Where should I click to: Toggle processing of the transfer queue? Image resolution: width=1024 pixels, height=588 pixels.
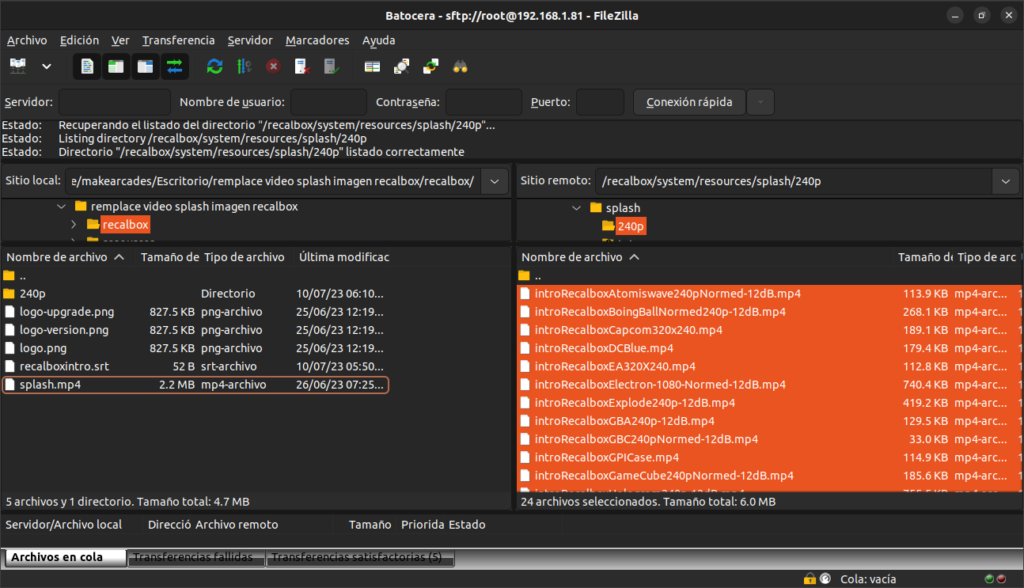coord(244,66)
